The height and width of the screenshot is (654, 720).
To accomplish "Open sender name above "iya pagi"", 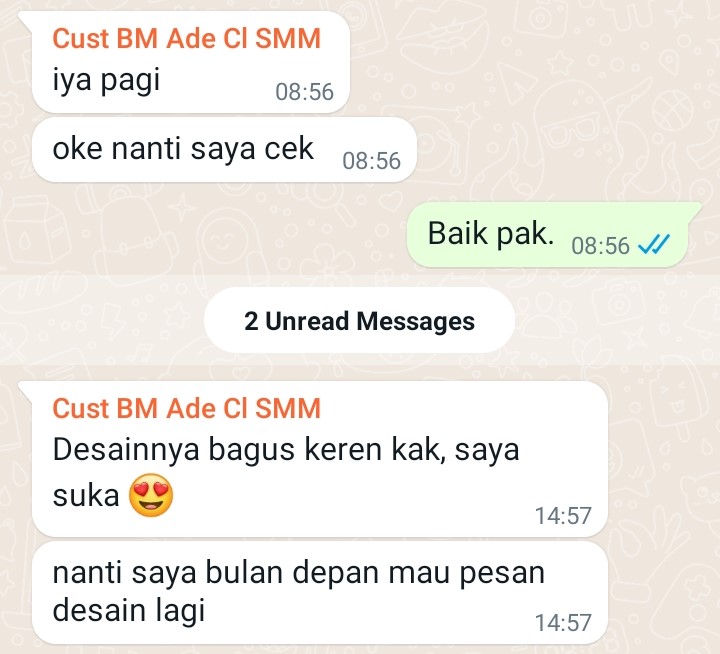I will coord(186,38).
